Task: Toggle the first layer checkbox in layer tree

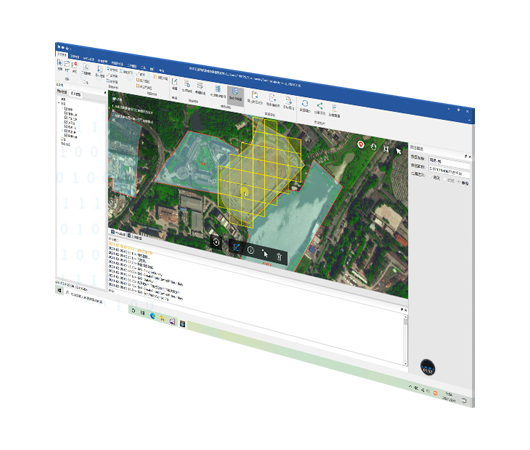Action: coord(65,109)
